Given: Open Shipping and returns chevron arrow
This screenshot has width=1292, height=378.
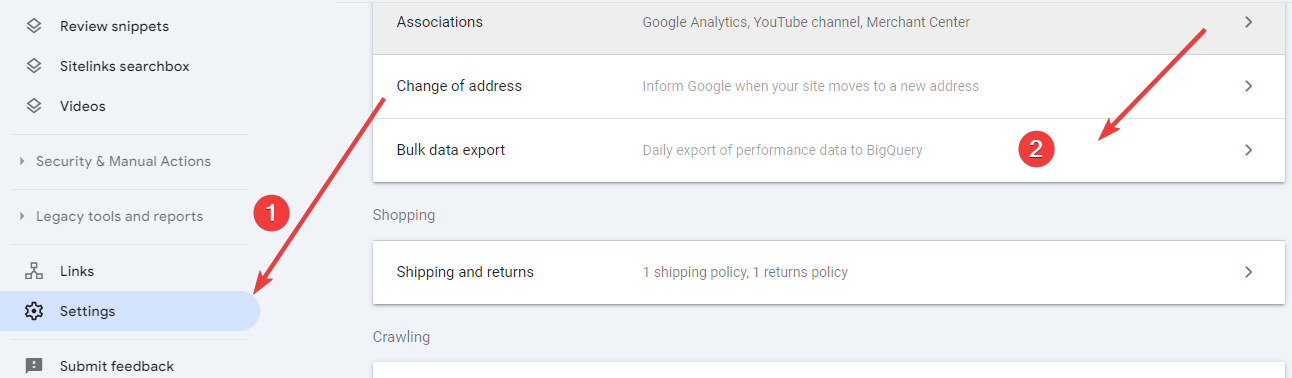Looking at the screenshot, I should (1248, 272).
